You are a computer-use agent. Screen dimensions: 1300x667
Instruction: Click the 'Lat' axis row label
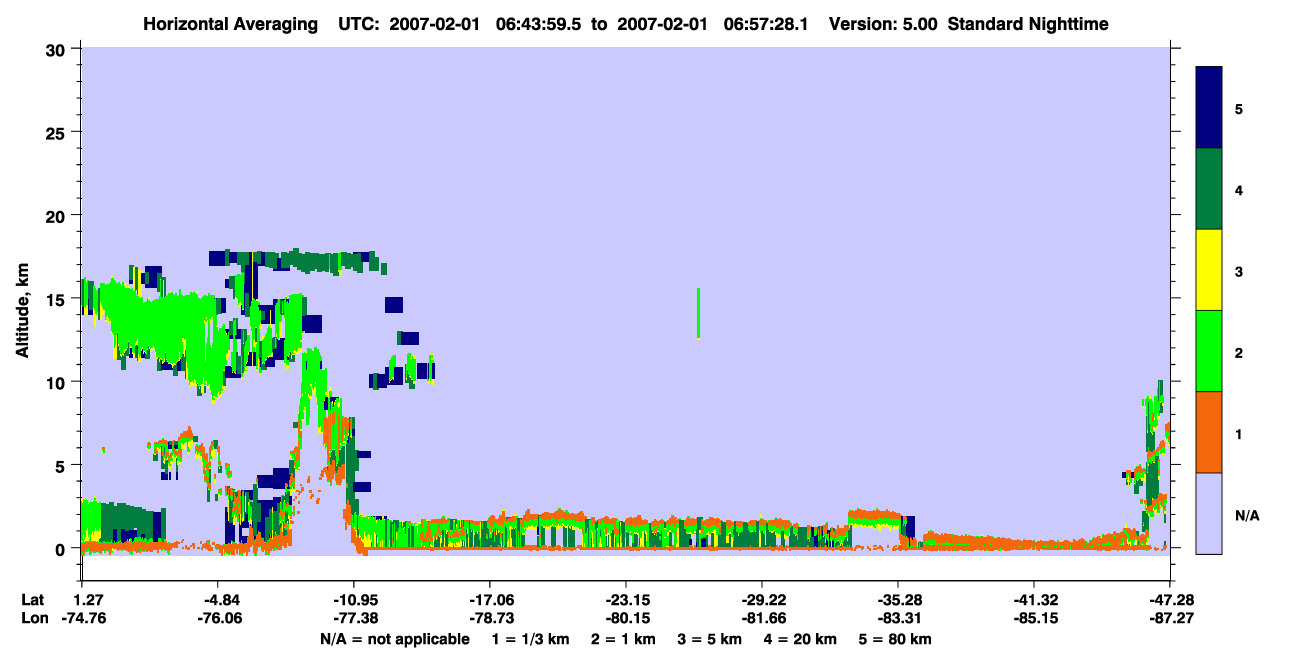(32, 600)
